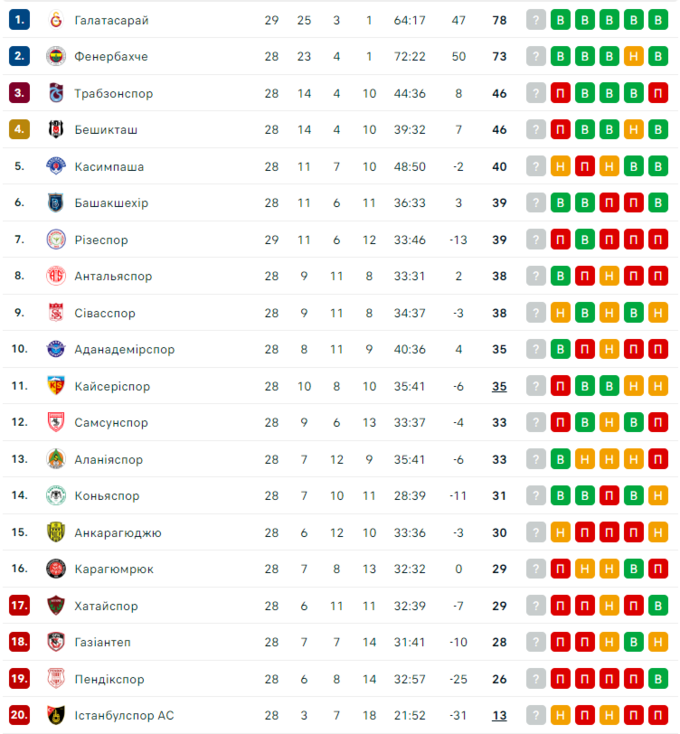Open Аданадемірспор team link
The height and width of the screenshot is (734, 680).
coord(124,350)
